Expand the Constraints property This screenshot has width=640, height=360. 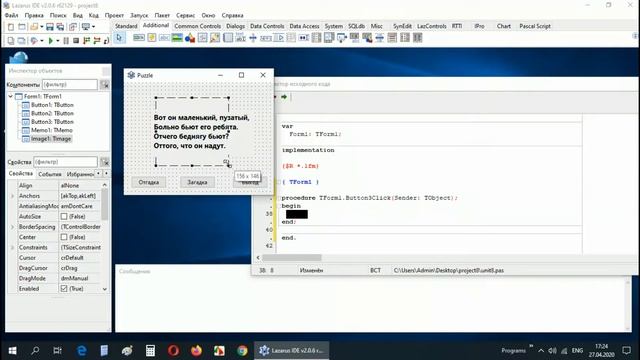[12, 247]
